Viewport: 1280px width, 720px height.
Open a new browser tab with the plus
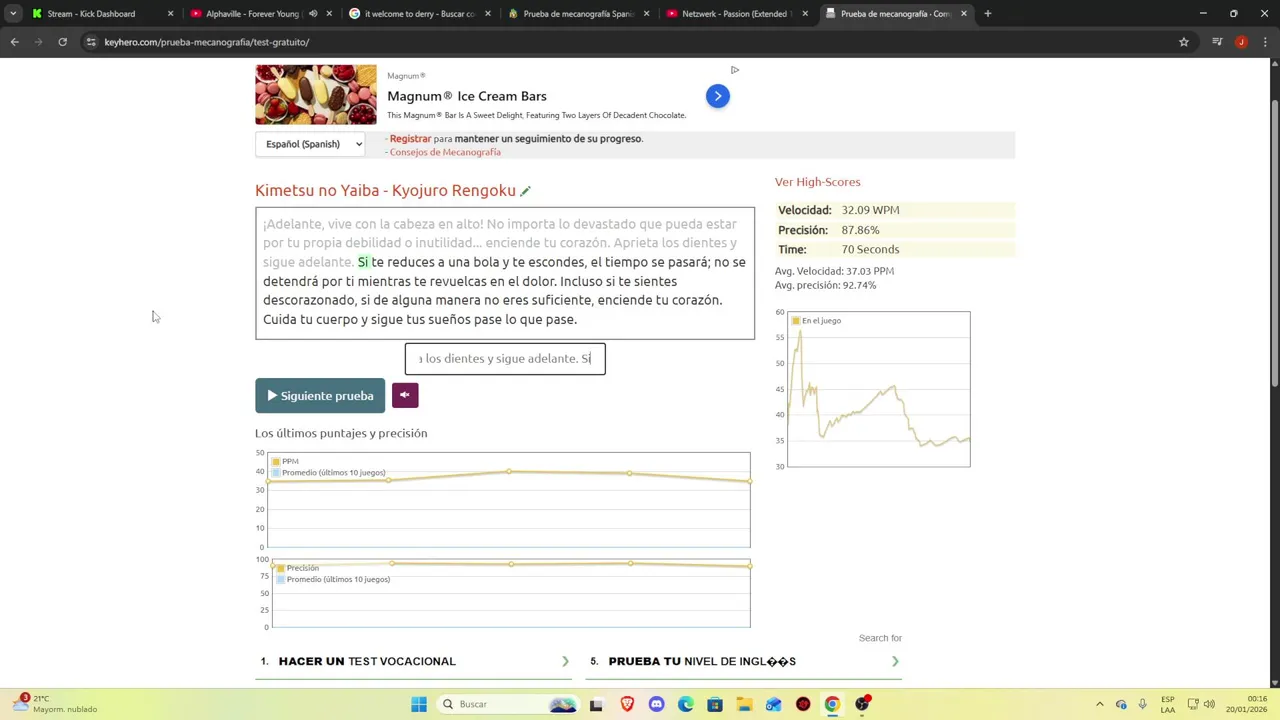click(987, 14)
